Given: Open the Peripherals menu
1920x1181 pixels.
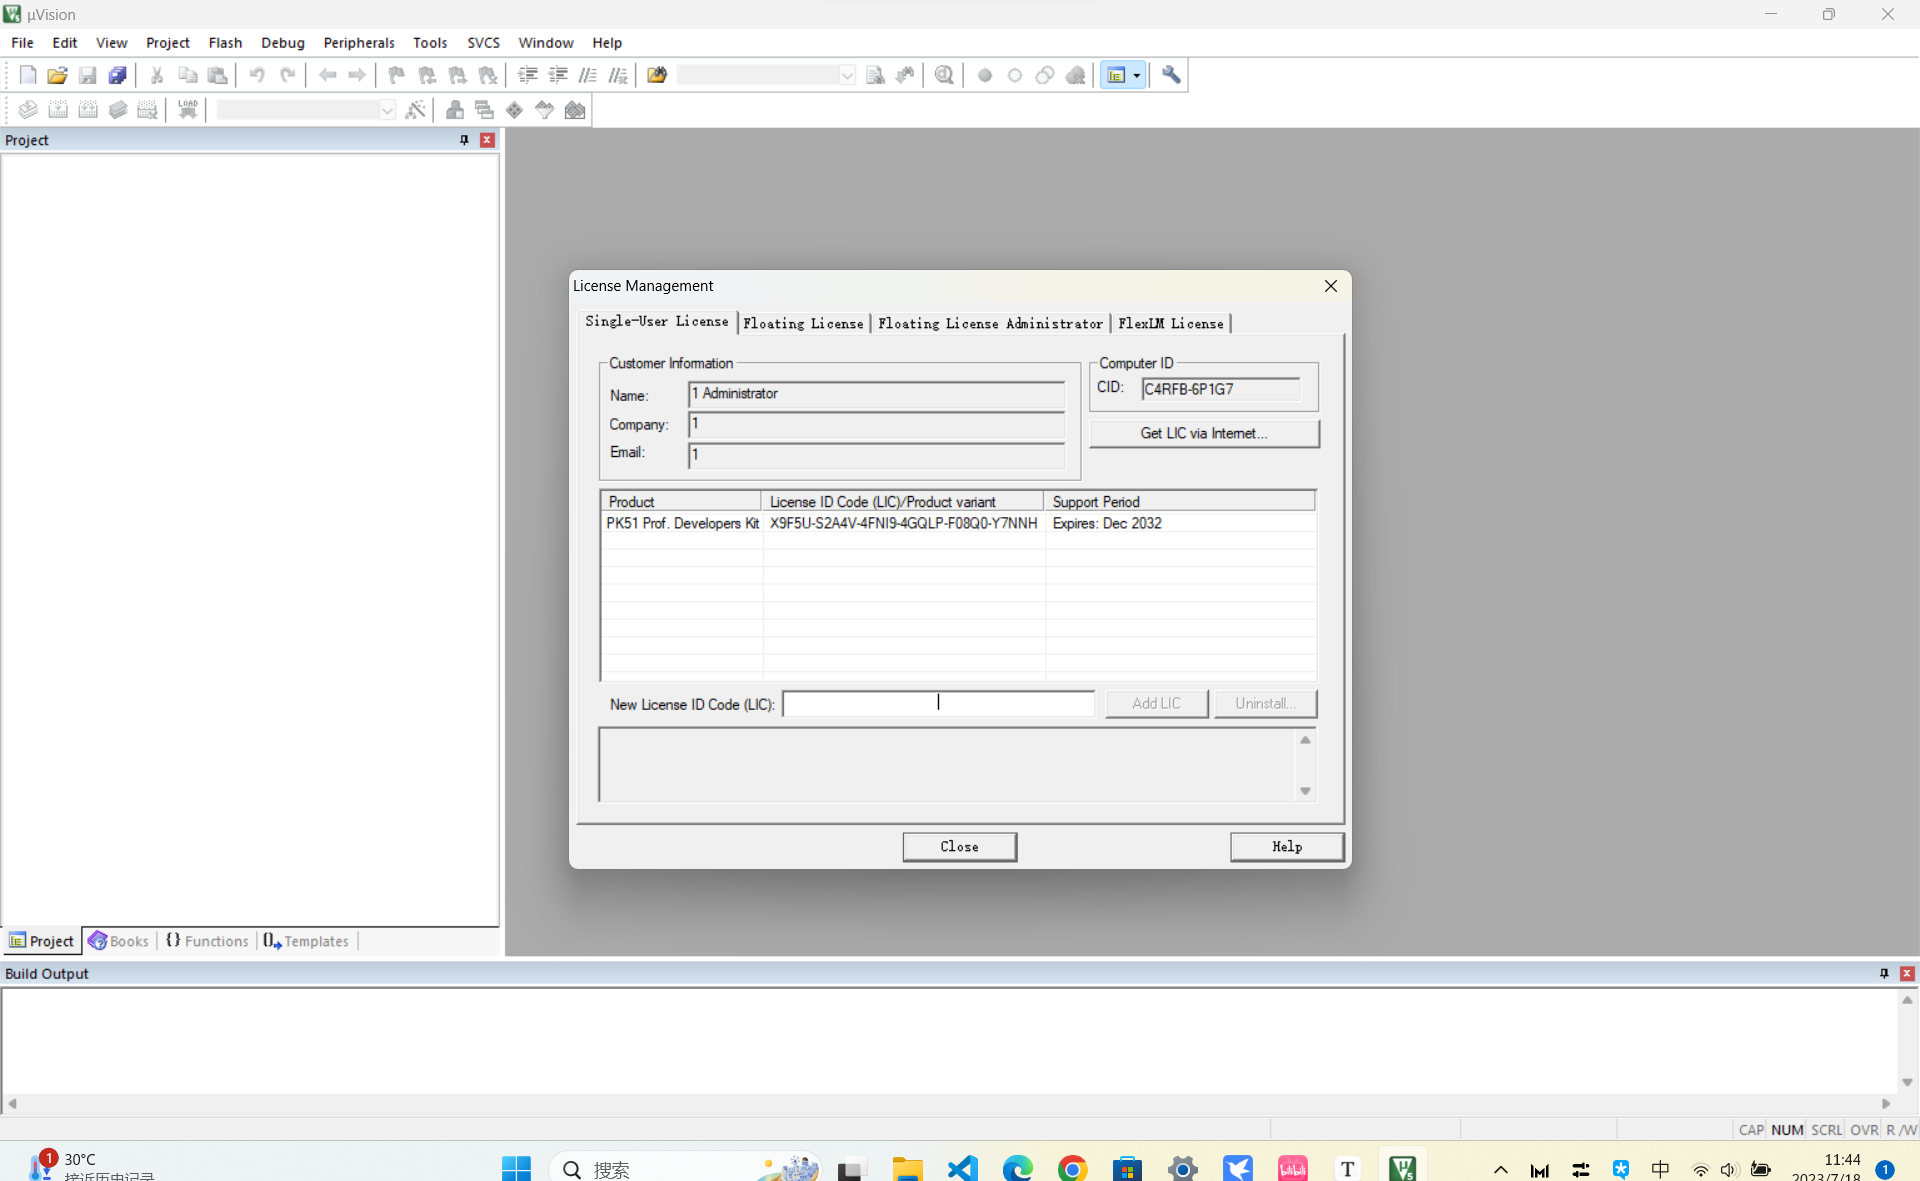Looking at the screenshot, I should click(358, 42).
